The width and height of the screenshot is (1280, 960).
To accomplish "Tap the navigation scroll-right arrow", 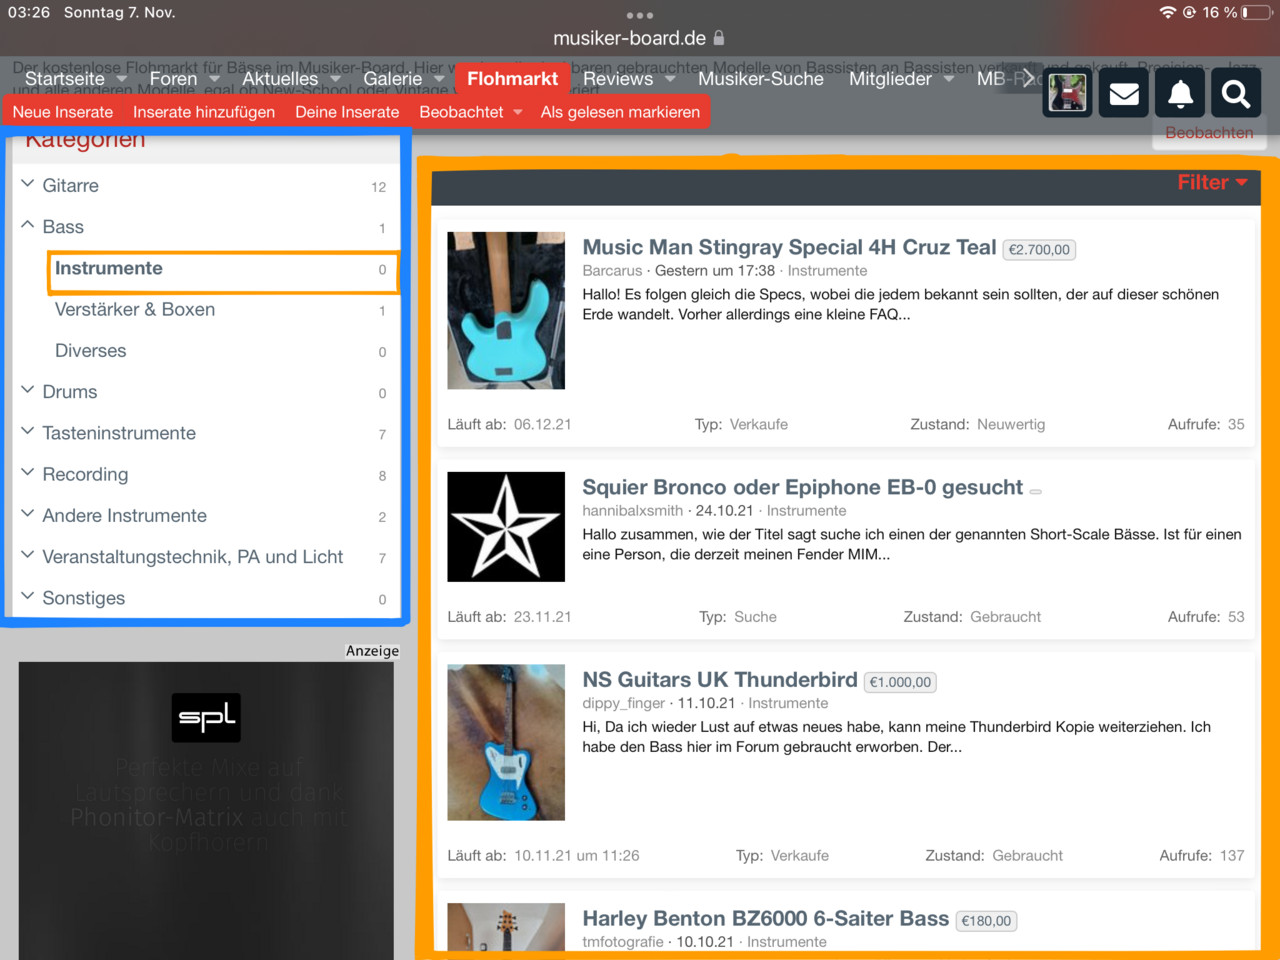I will coord(1028,77).
